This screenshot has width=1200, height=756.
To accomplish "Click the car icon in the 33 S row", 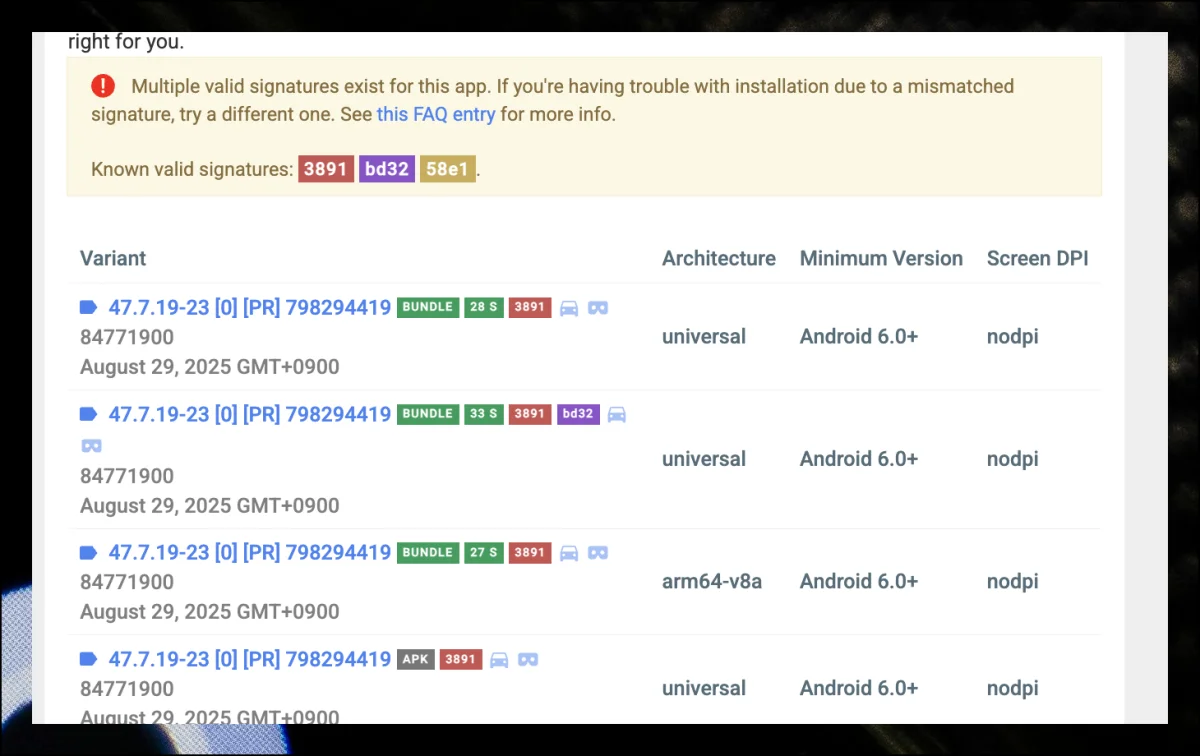I will 617,414.
